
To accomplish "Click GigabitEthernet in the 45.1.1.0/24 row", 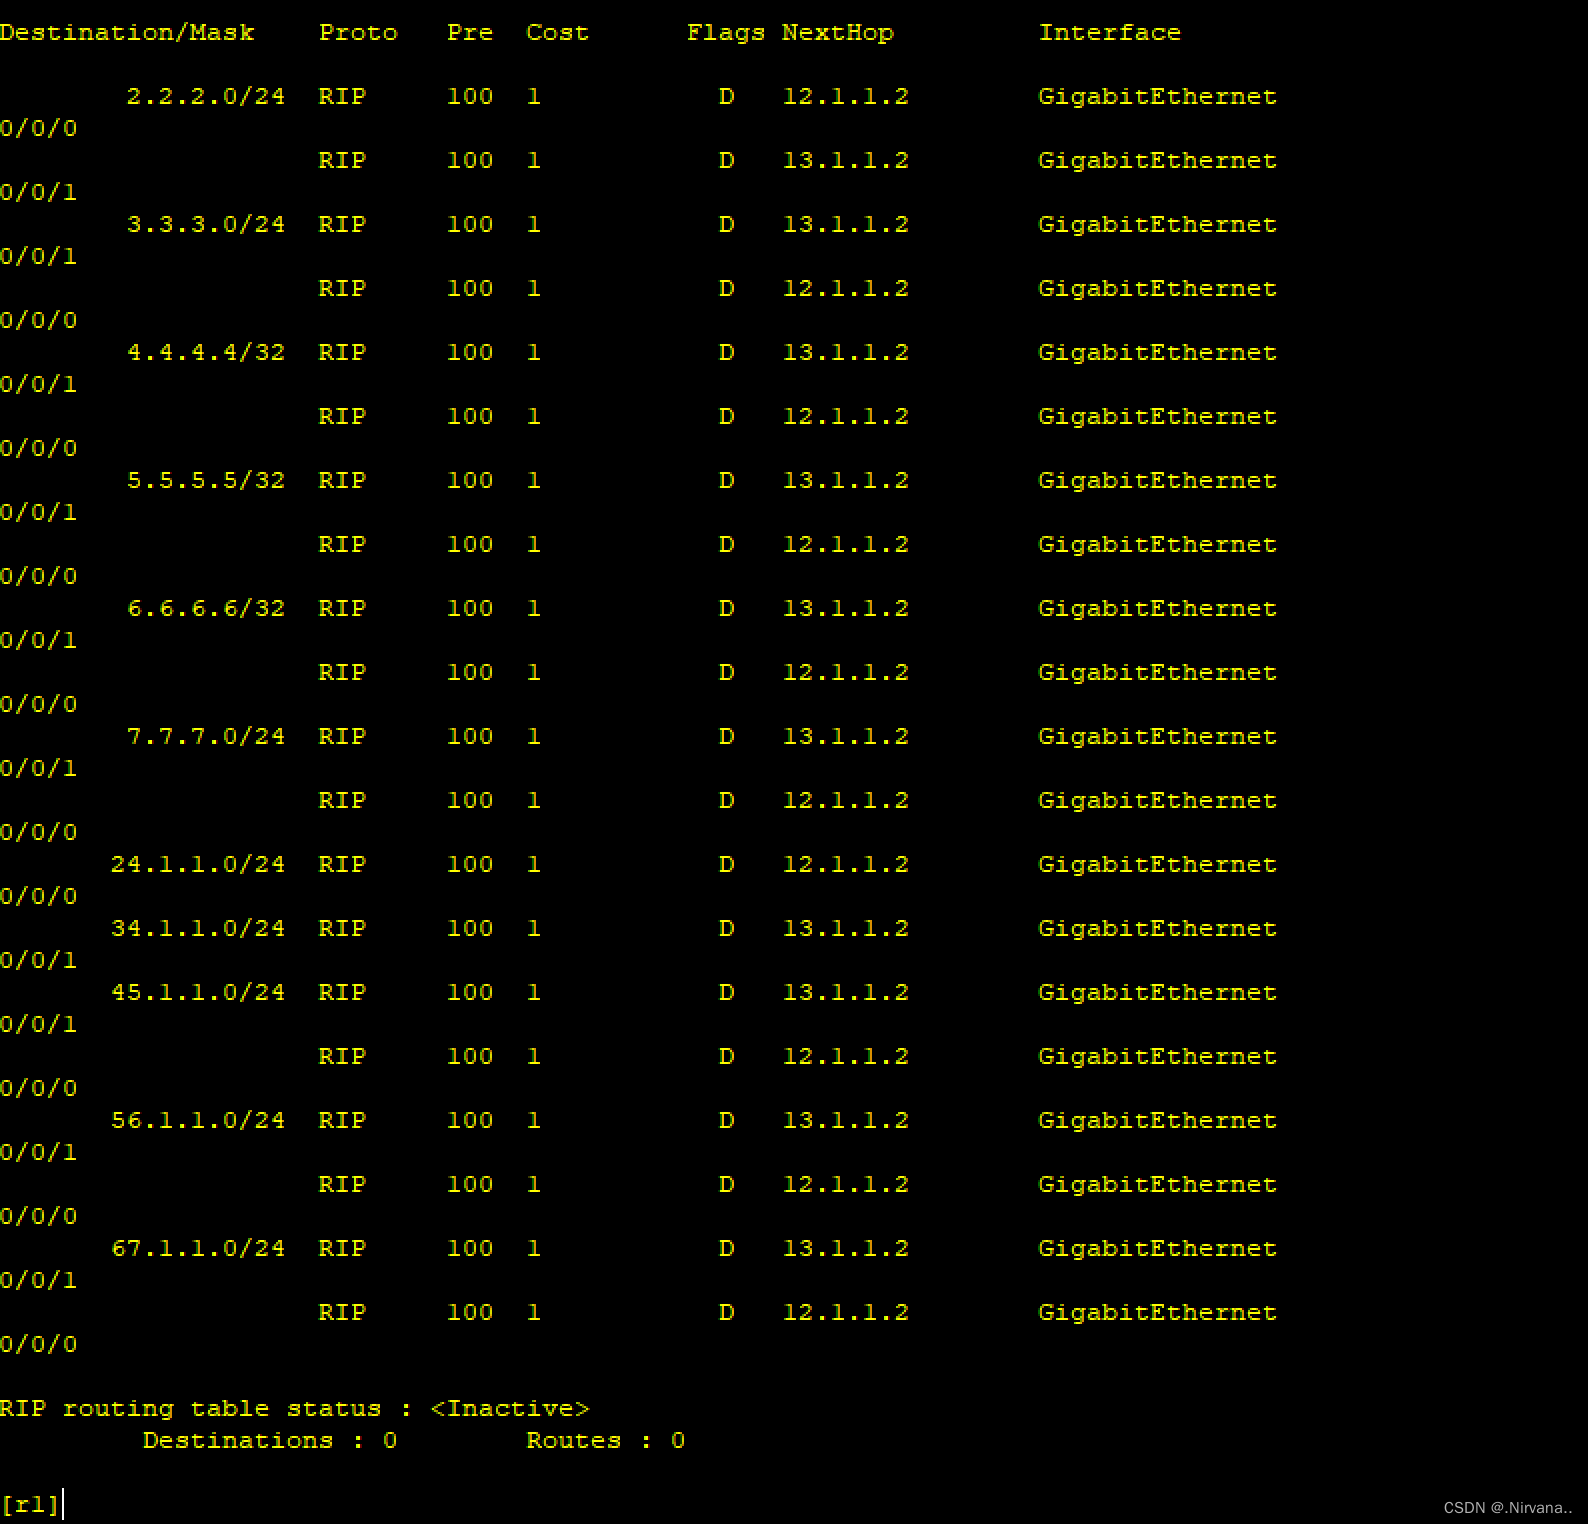I will pos(1157,993).
